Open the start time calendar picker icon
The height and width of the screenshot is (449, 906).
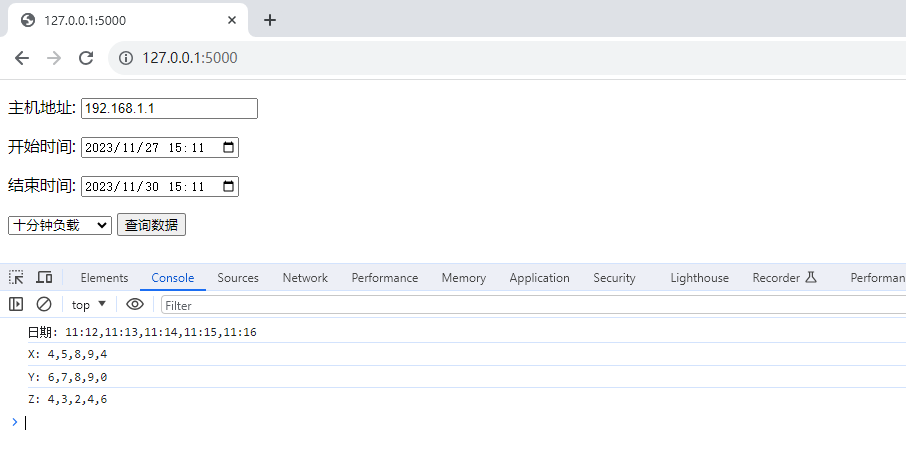coord(229,148)
